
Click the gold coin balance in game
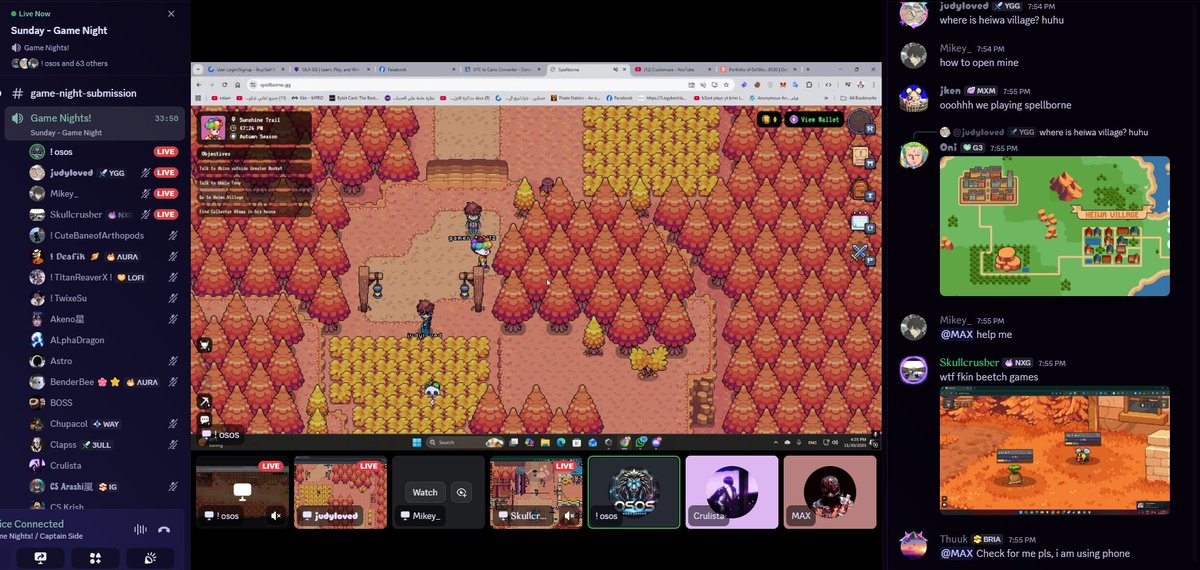769,119
